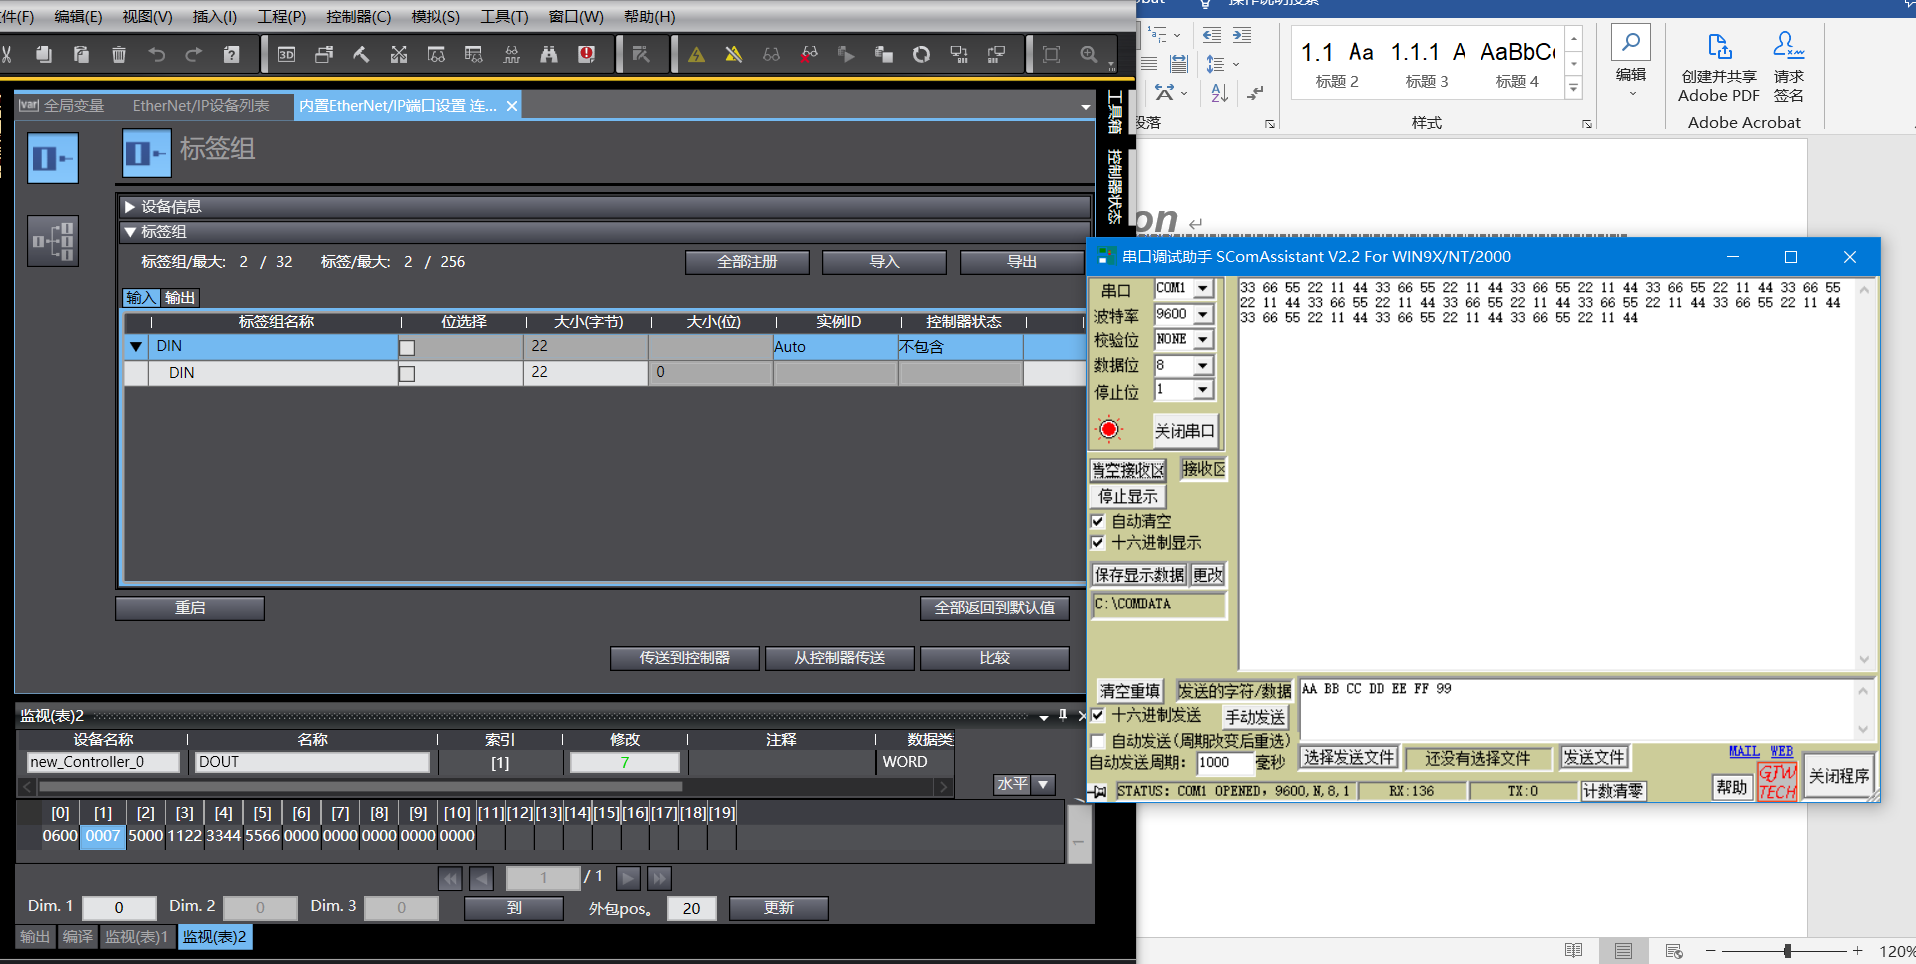
Task: Click the Request Signatures icon in Word
Action: [x=1789, y=68]
